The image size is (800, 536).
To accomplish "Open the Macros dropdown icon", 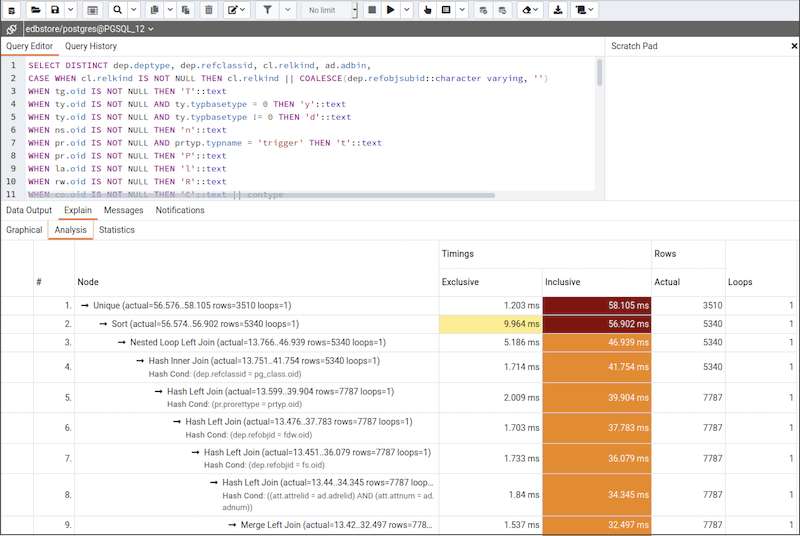I will (x=584, y=10).
